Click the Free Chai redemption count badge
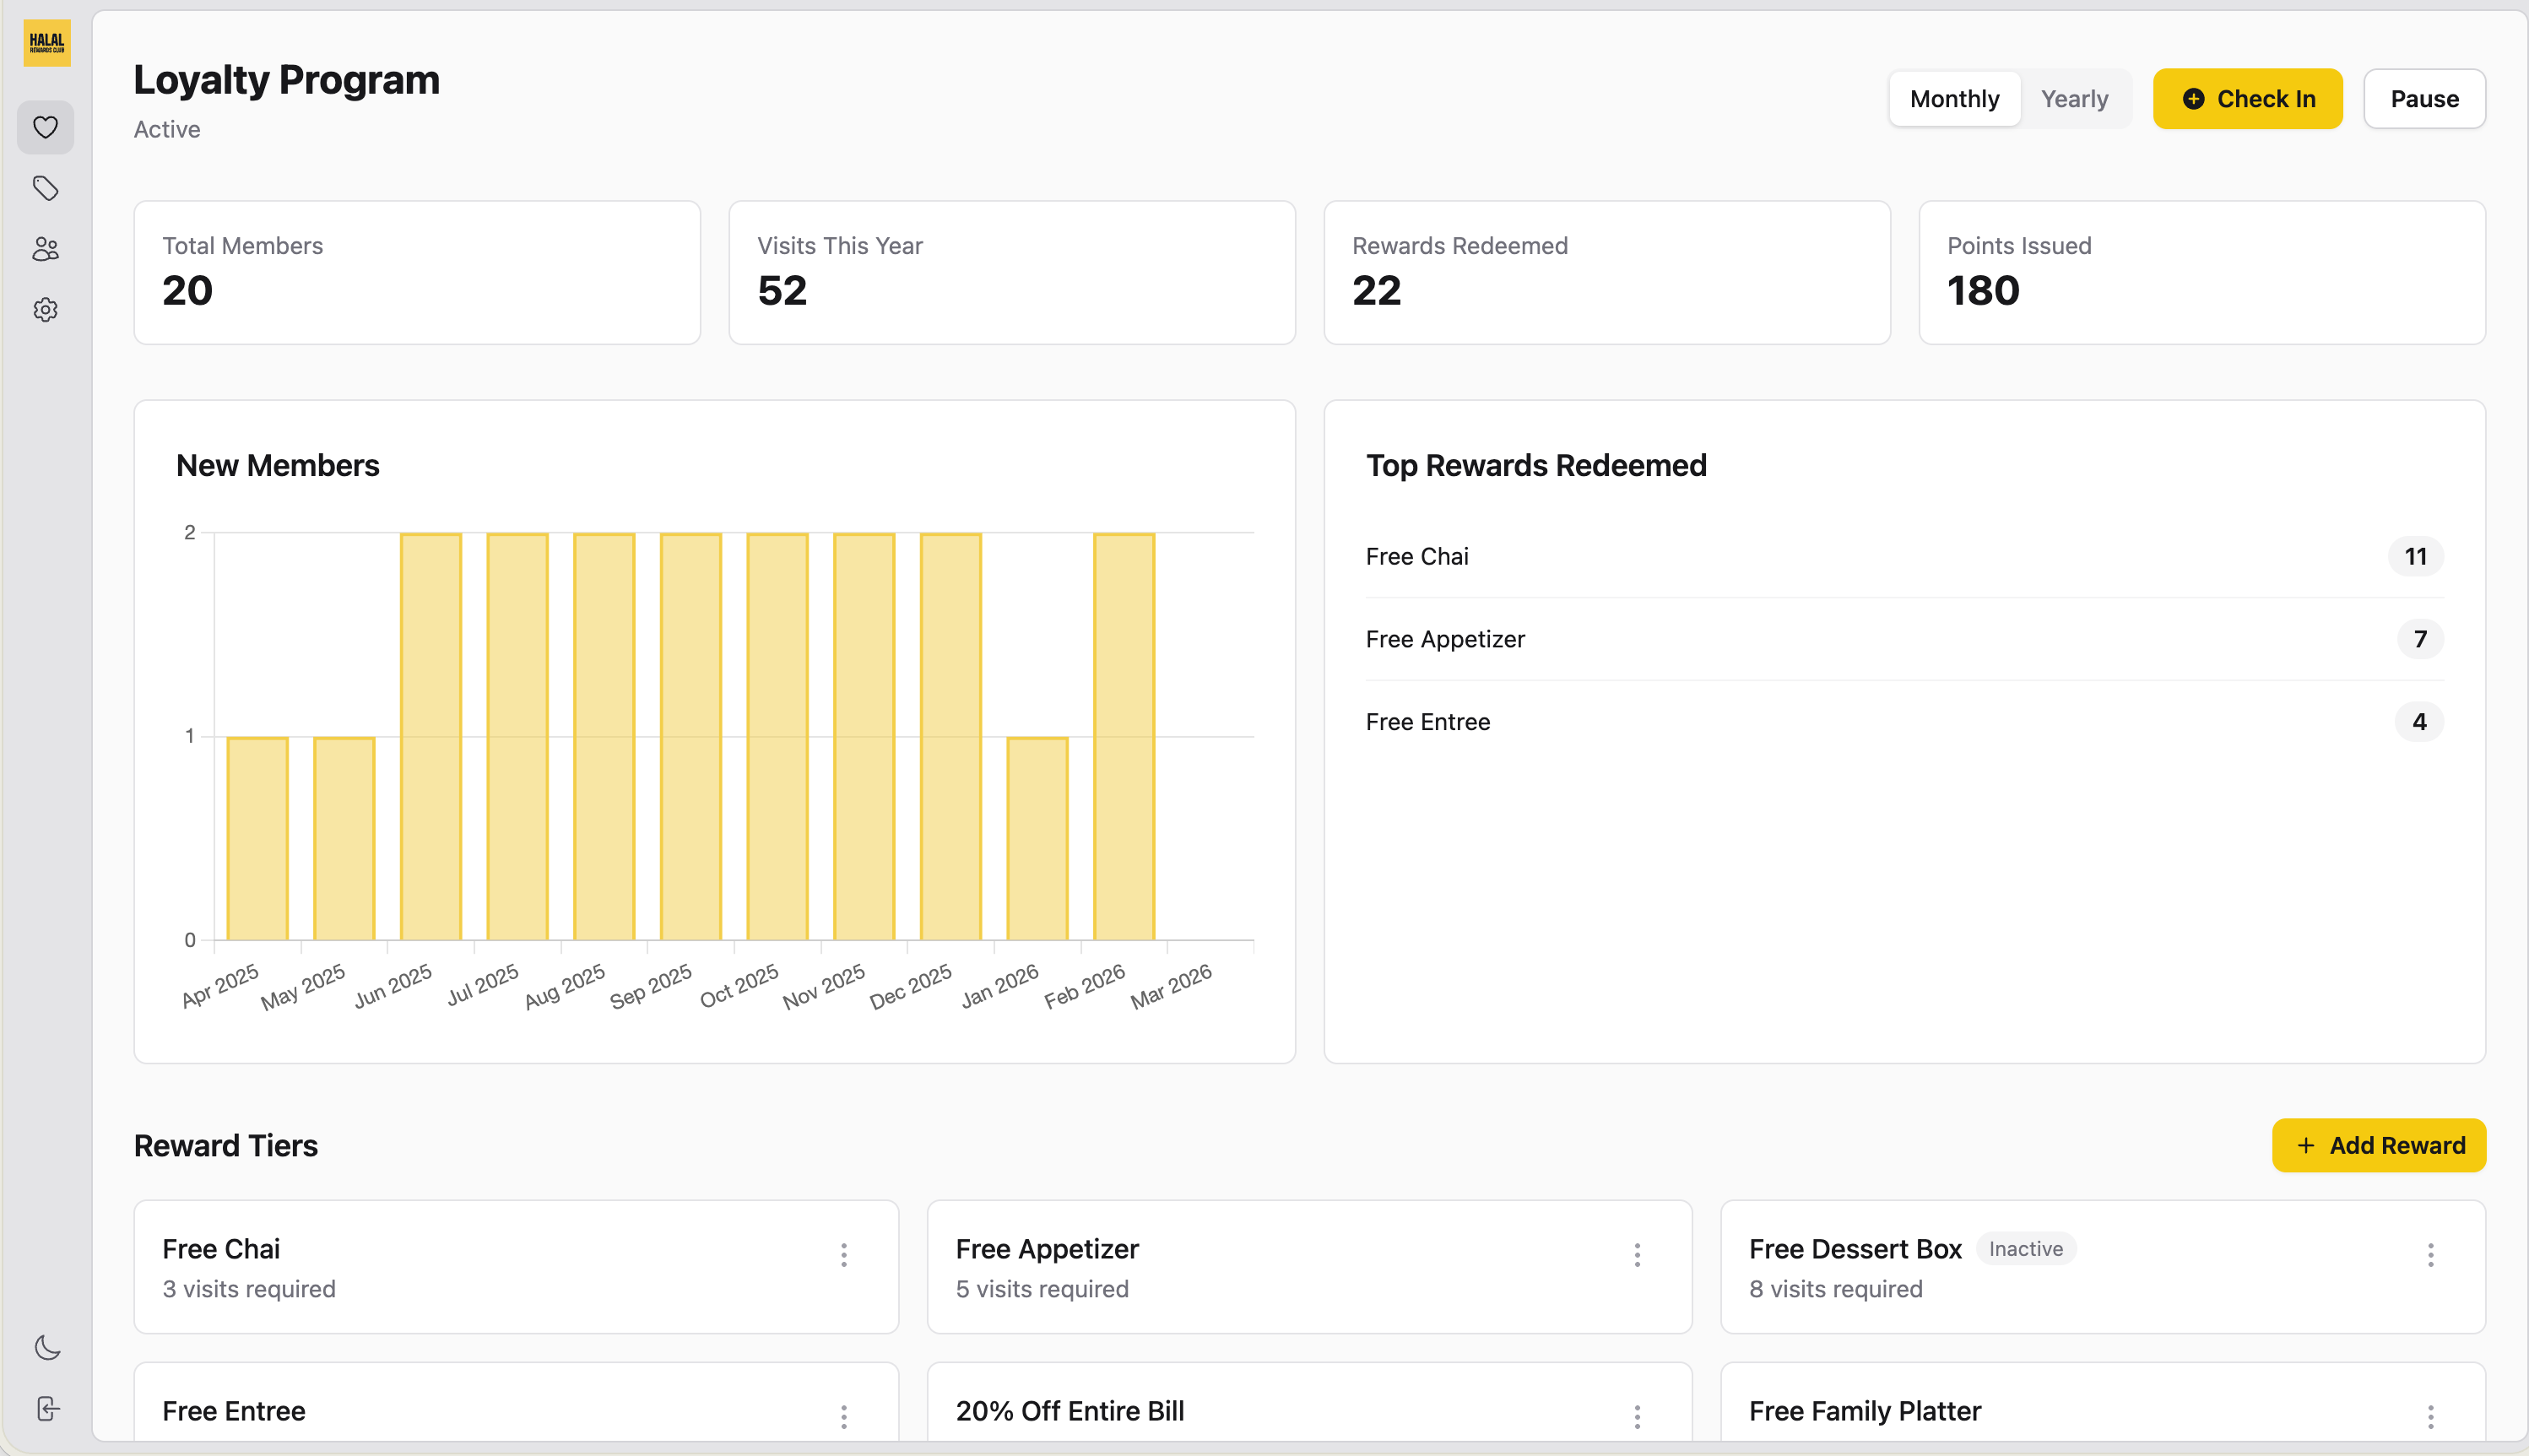This screenshot has width=2529, height=1456. [x=2417, y=556]
